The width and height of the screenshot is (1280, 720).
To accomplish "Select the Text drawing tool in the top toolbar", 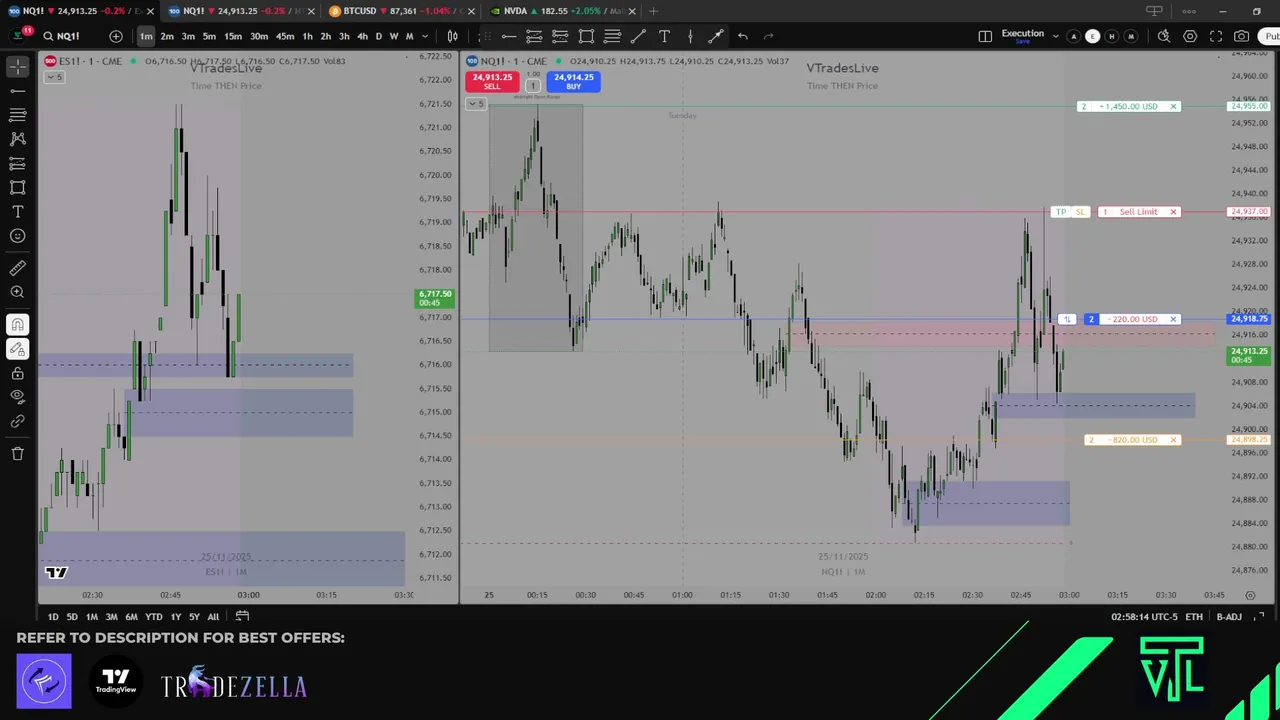I will pyautogui.click(x=664, y=36).
